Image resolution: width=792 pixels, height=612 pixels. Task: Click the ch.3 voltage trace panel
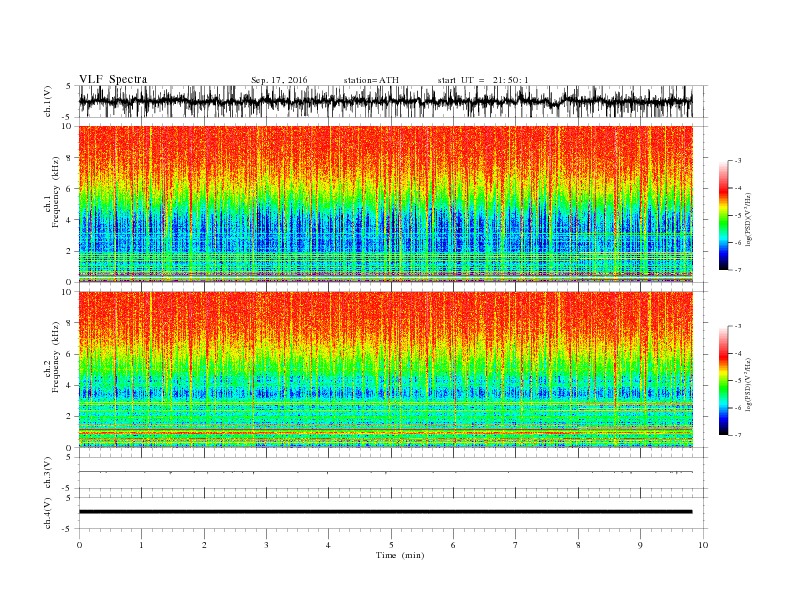pyautogui.click(x=392, y=473)
